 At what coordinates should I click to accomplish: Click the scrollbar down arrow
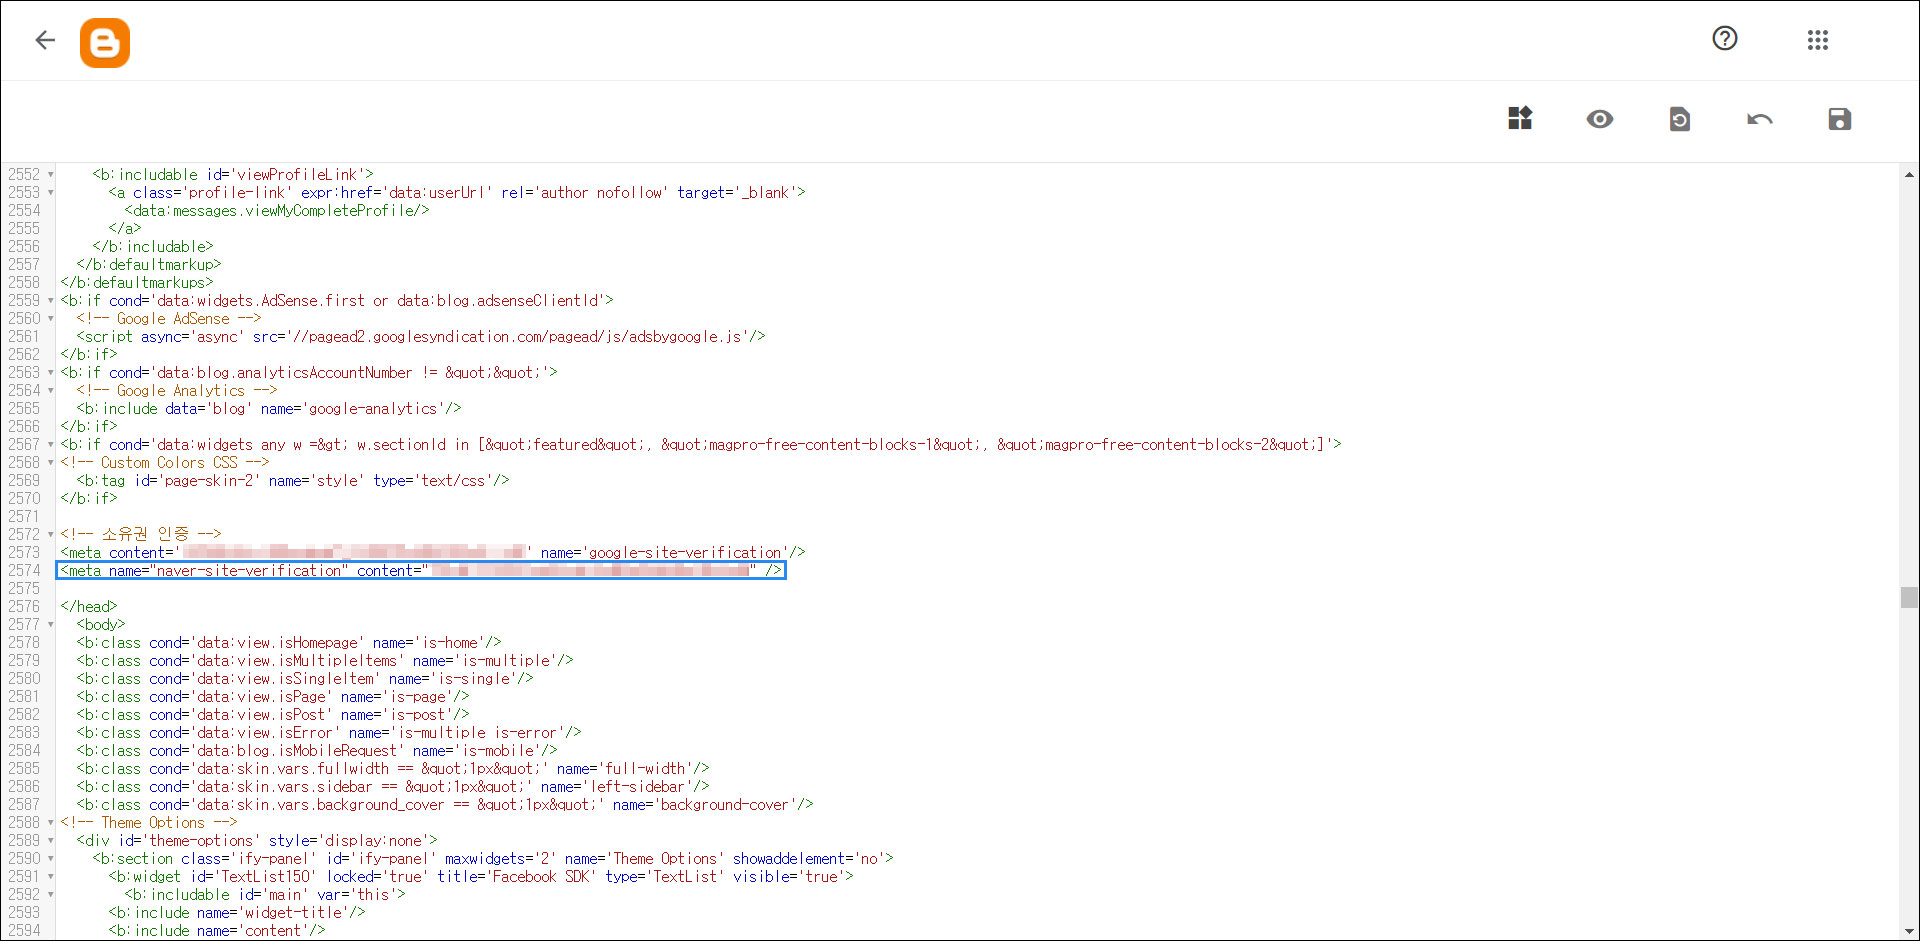pos(1909,931)
